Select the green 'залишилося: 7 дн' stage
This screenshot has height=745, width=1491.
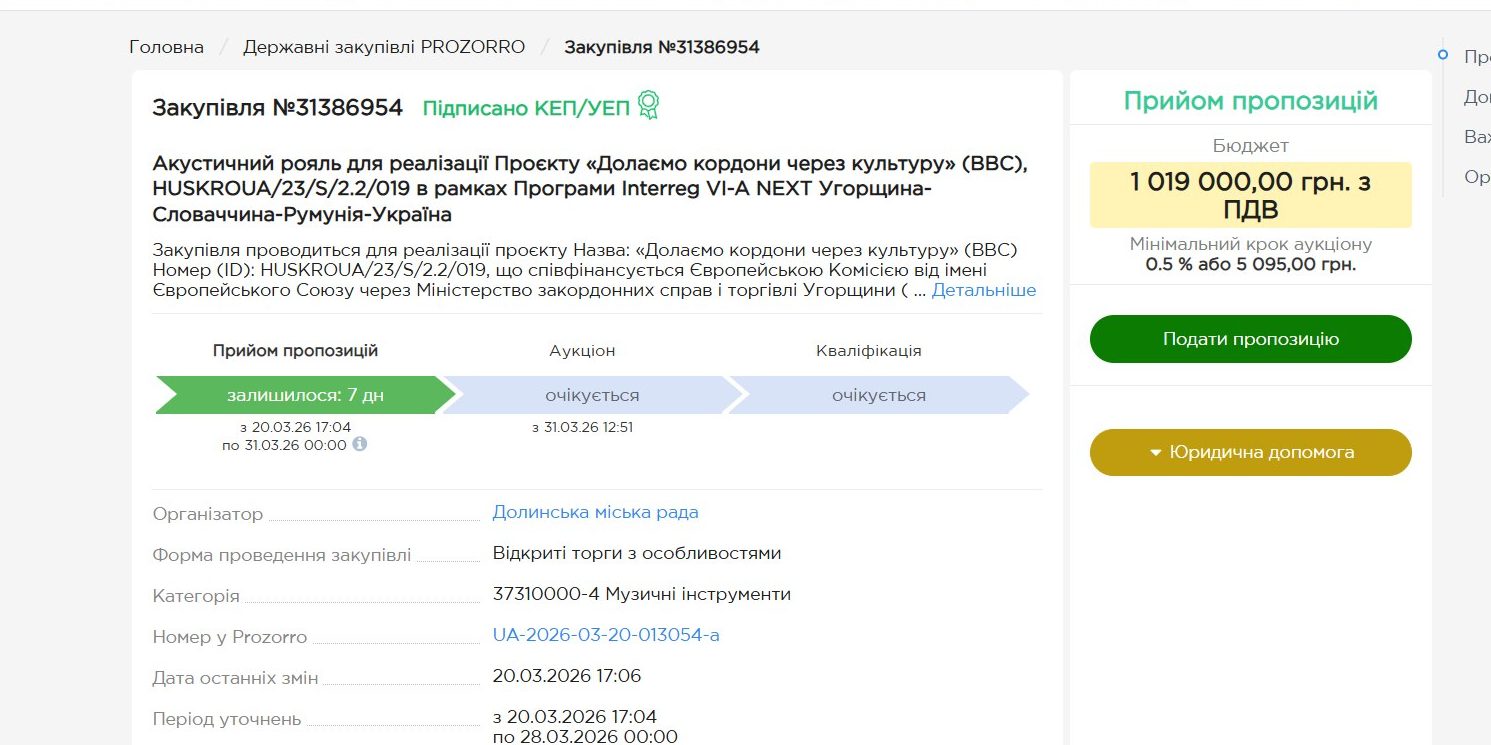click(x=305, y=395)
